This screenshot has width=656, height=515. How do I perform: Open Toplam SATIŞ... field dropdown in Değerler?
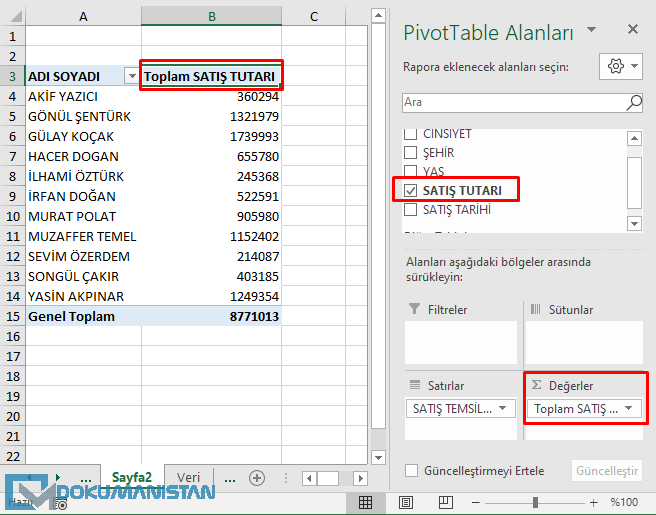[x=628, y=408]
